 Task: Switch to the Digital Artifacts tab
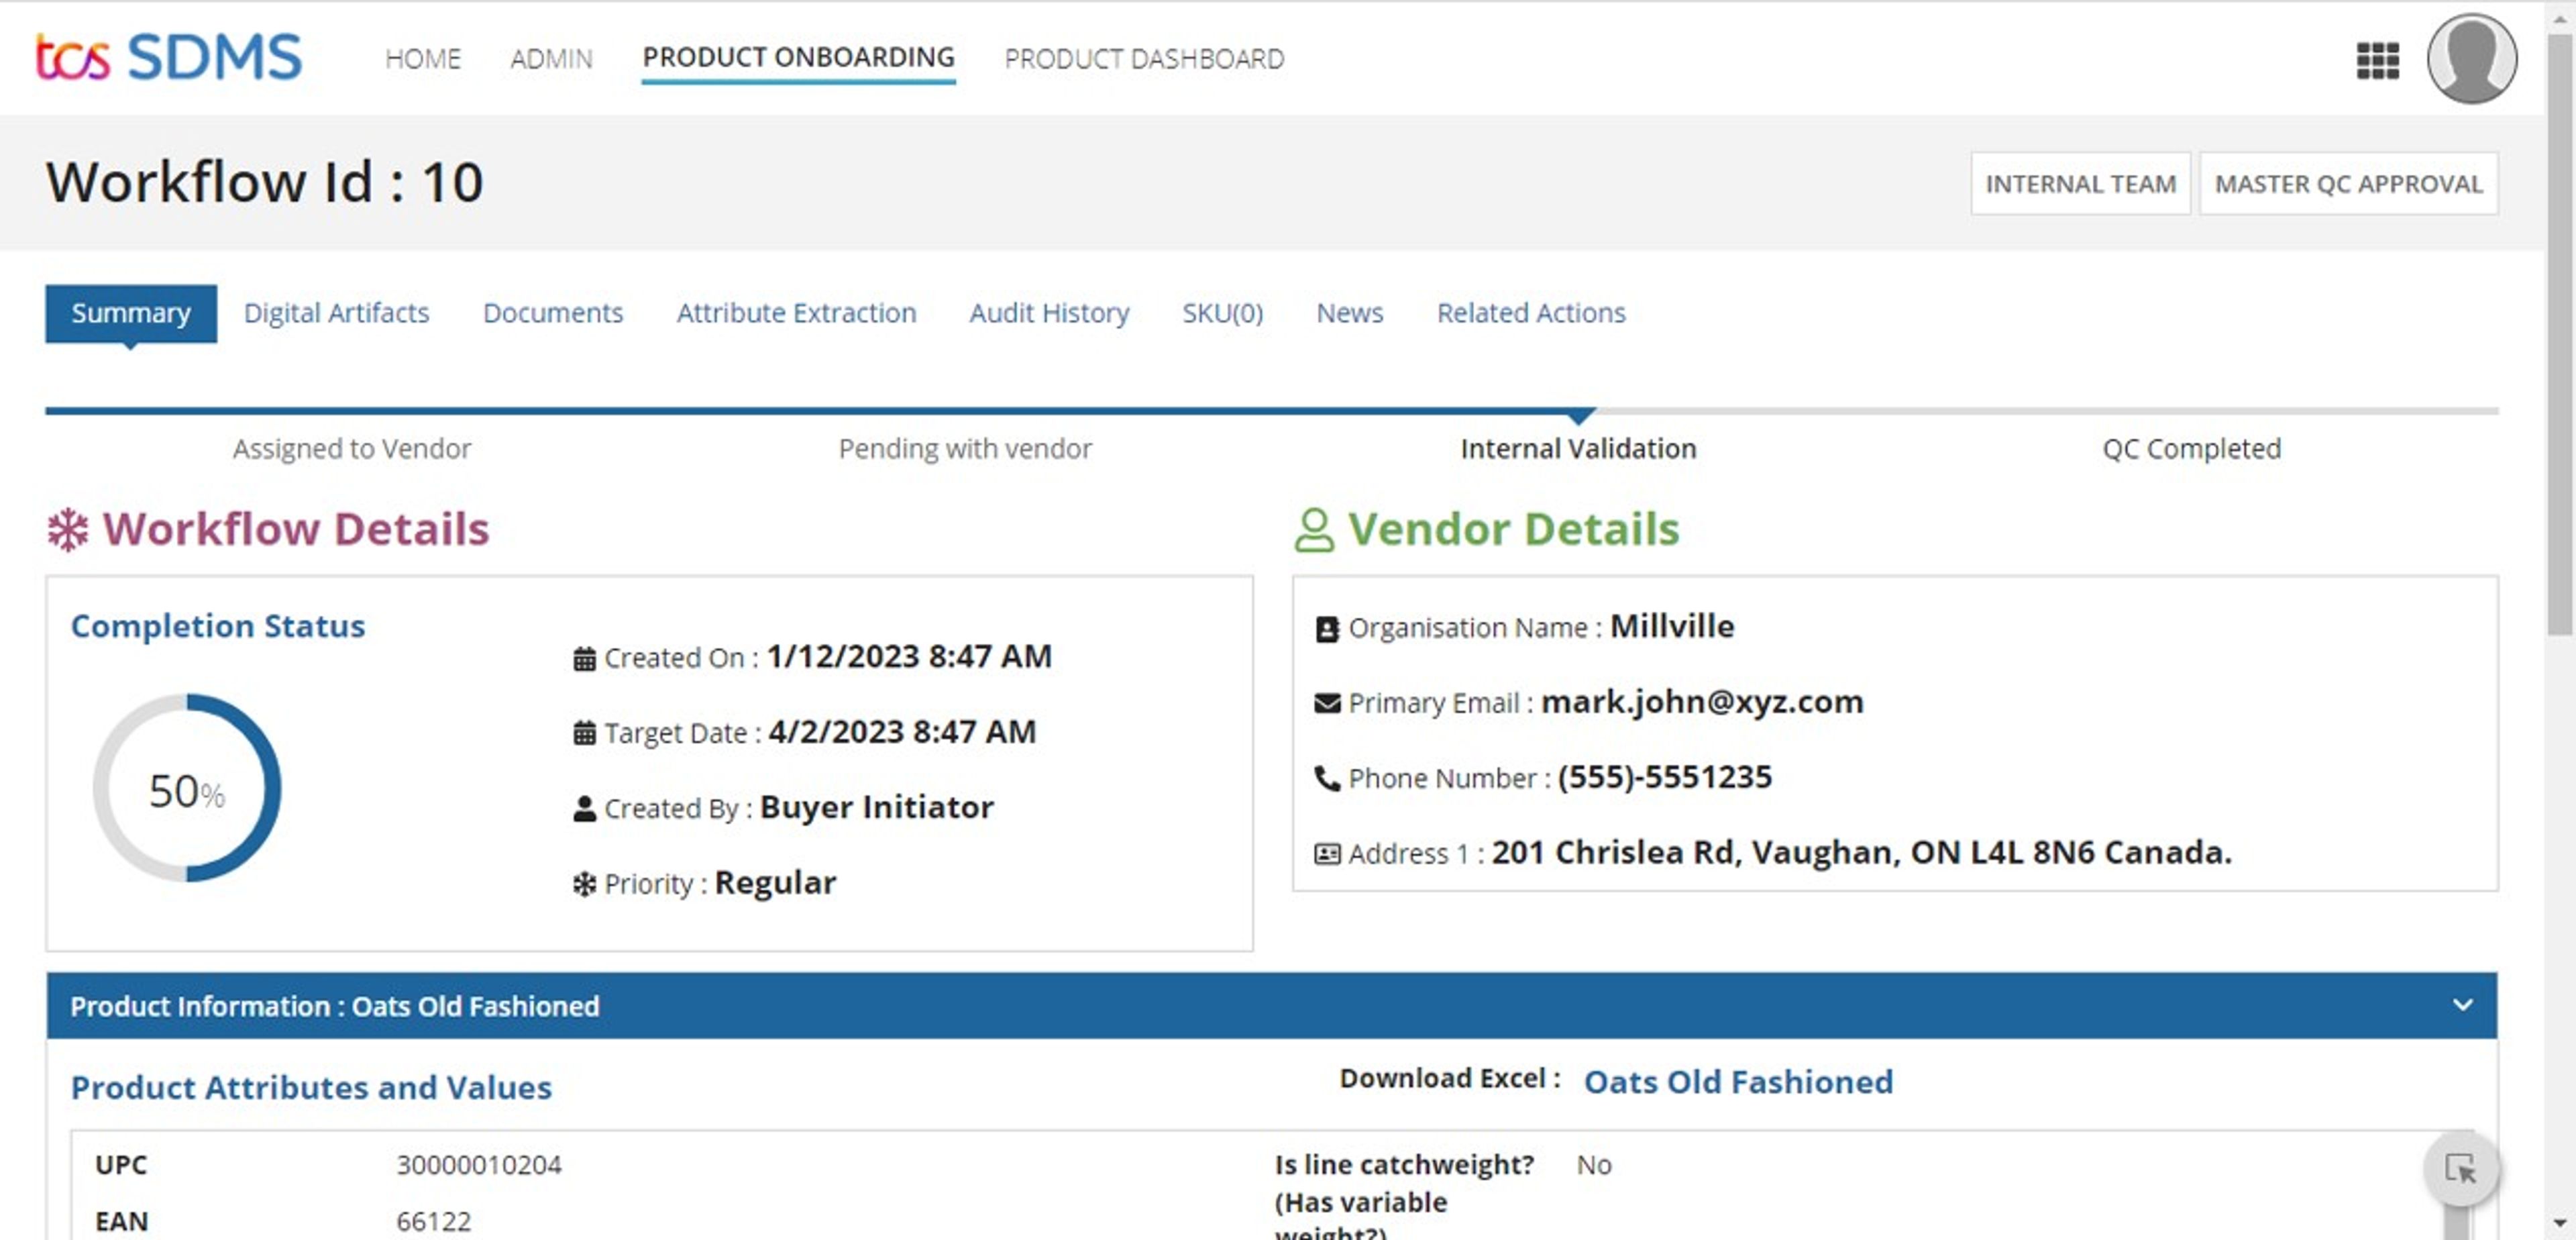pyautogui.click(x=336, y=313)
